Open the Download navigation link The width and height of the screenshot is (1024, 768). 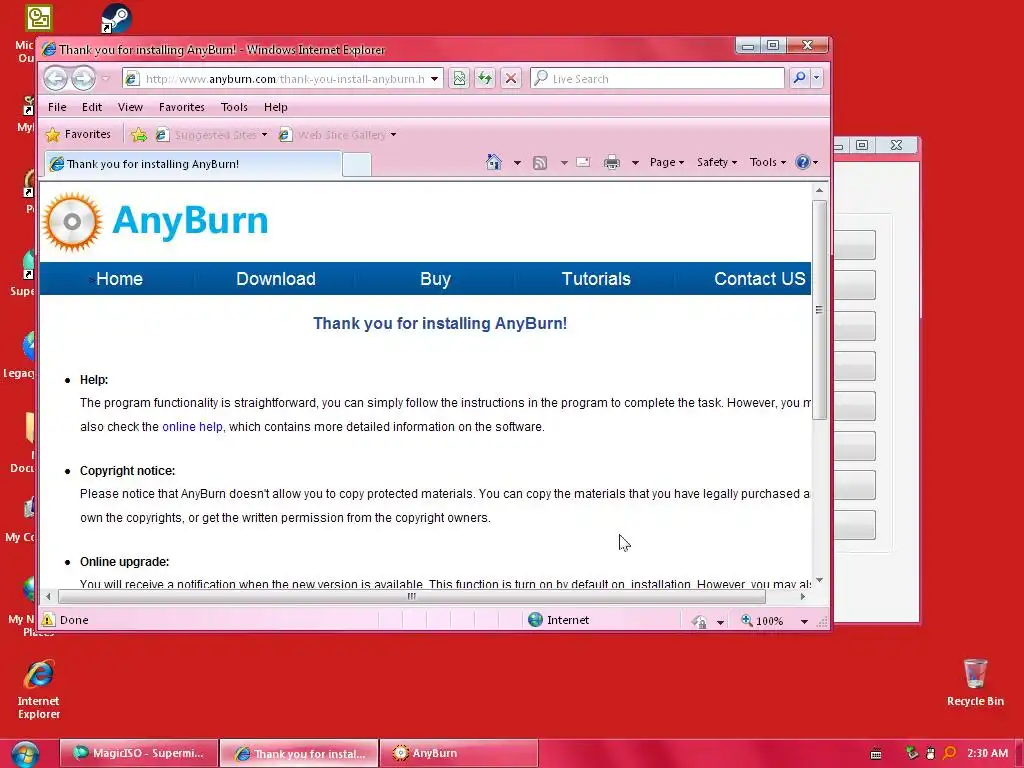276,279
